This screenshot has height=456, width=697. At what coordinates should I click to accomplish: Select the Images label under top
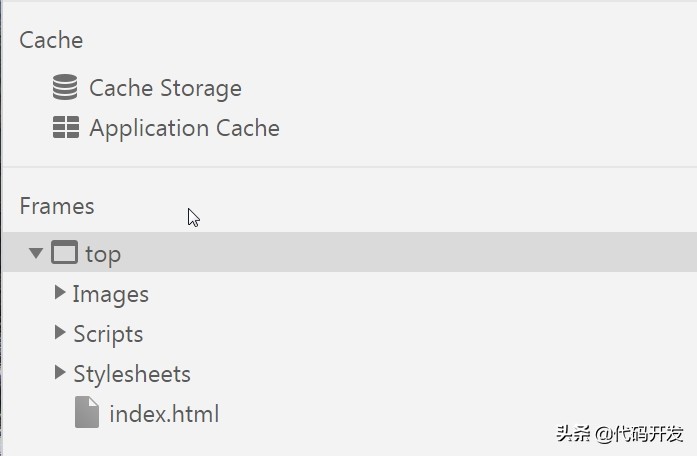point(111,294)
